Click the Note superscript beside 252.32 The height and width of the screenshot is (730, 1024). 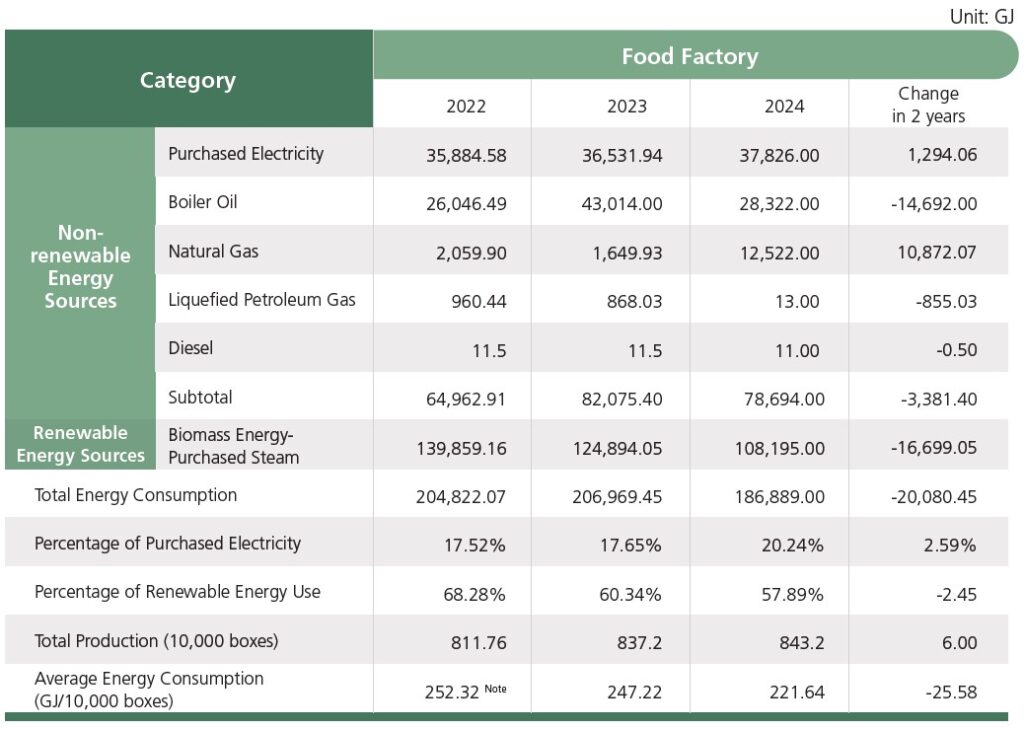(x=498, y=687)
